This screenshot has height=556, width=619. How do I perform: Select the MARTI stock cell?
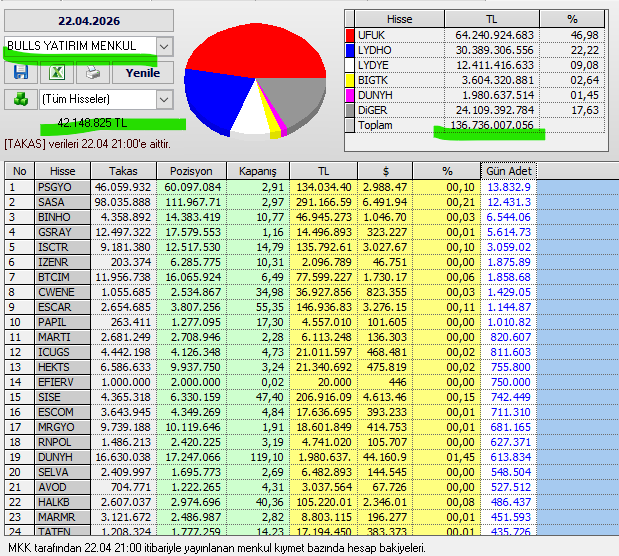(62, 337)
